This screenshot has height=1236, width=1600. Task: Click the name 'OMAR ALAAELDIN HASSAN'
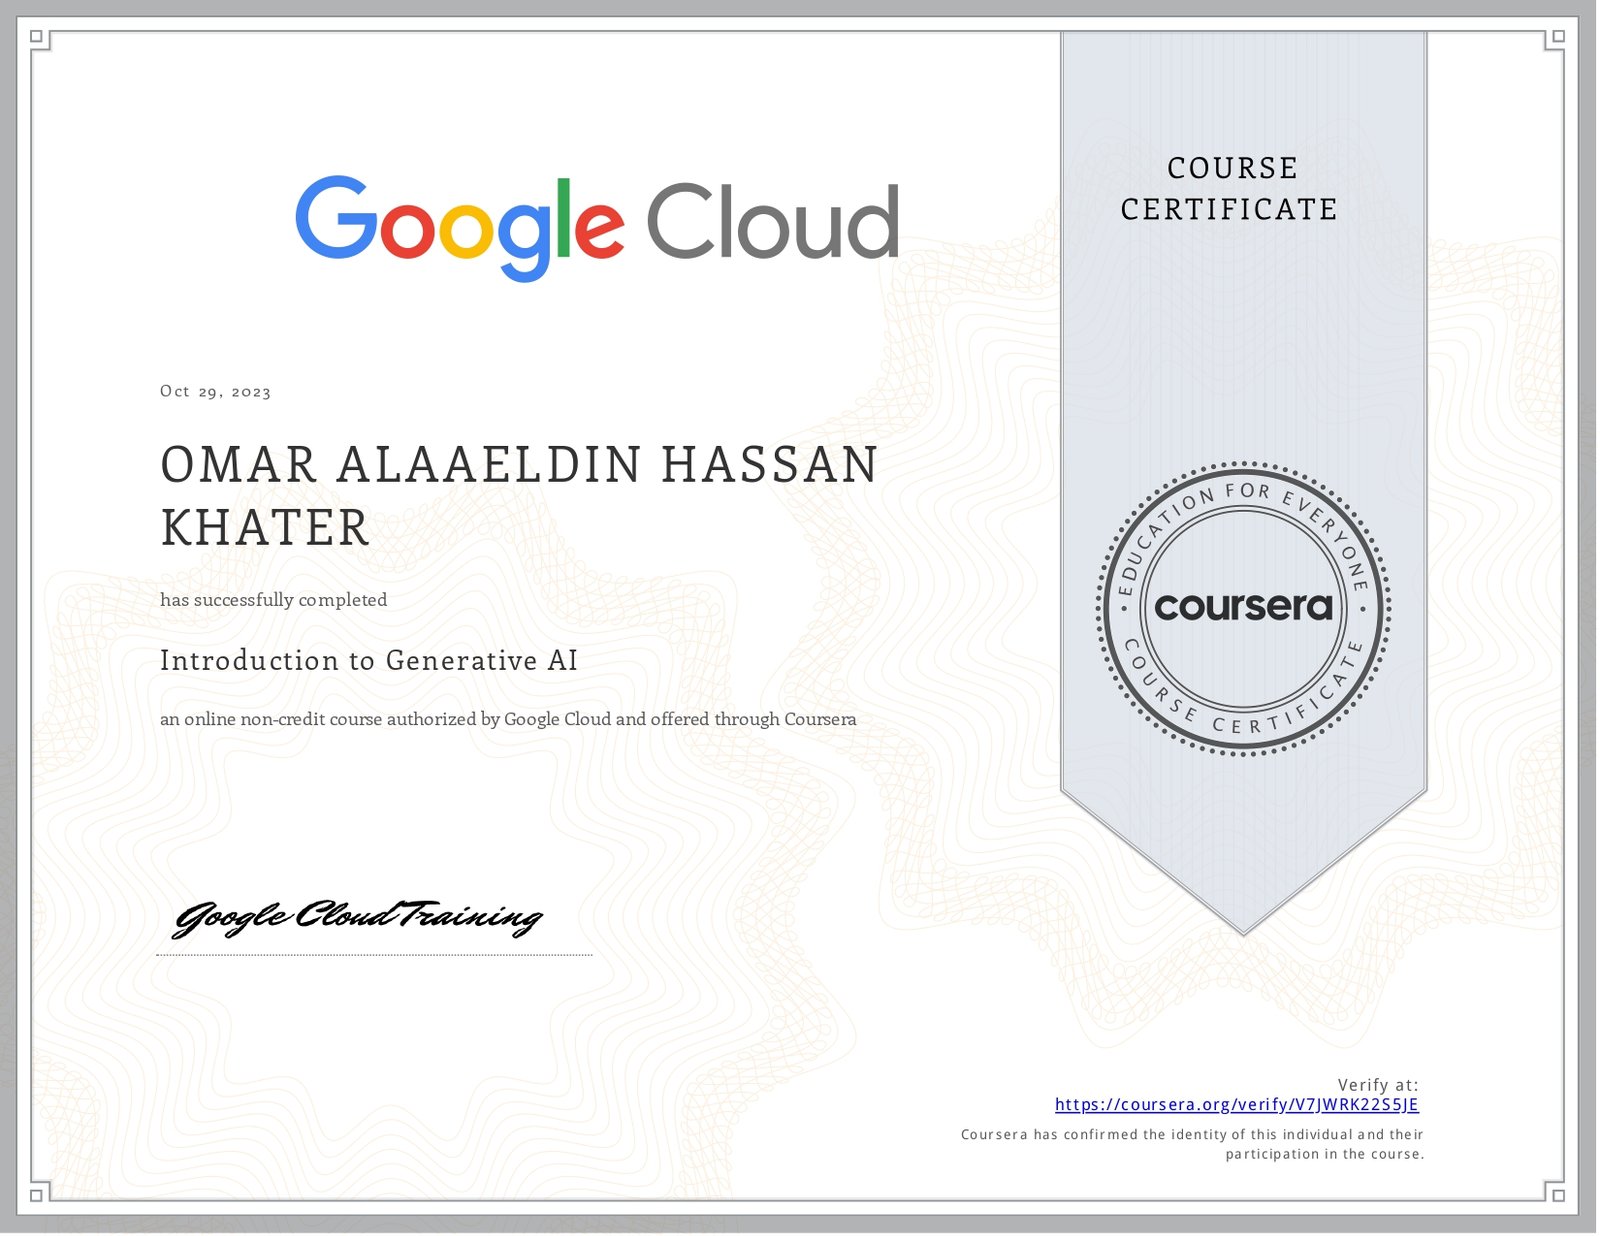(519, 465)
